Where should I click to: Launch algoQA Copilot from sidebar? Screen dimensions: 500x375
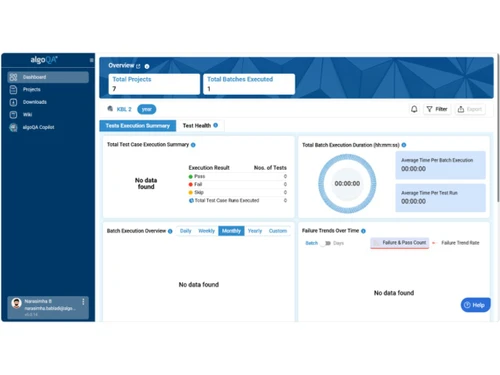(x=48, y=127)
